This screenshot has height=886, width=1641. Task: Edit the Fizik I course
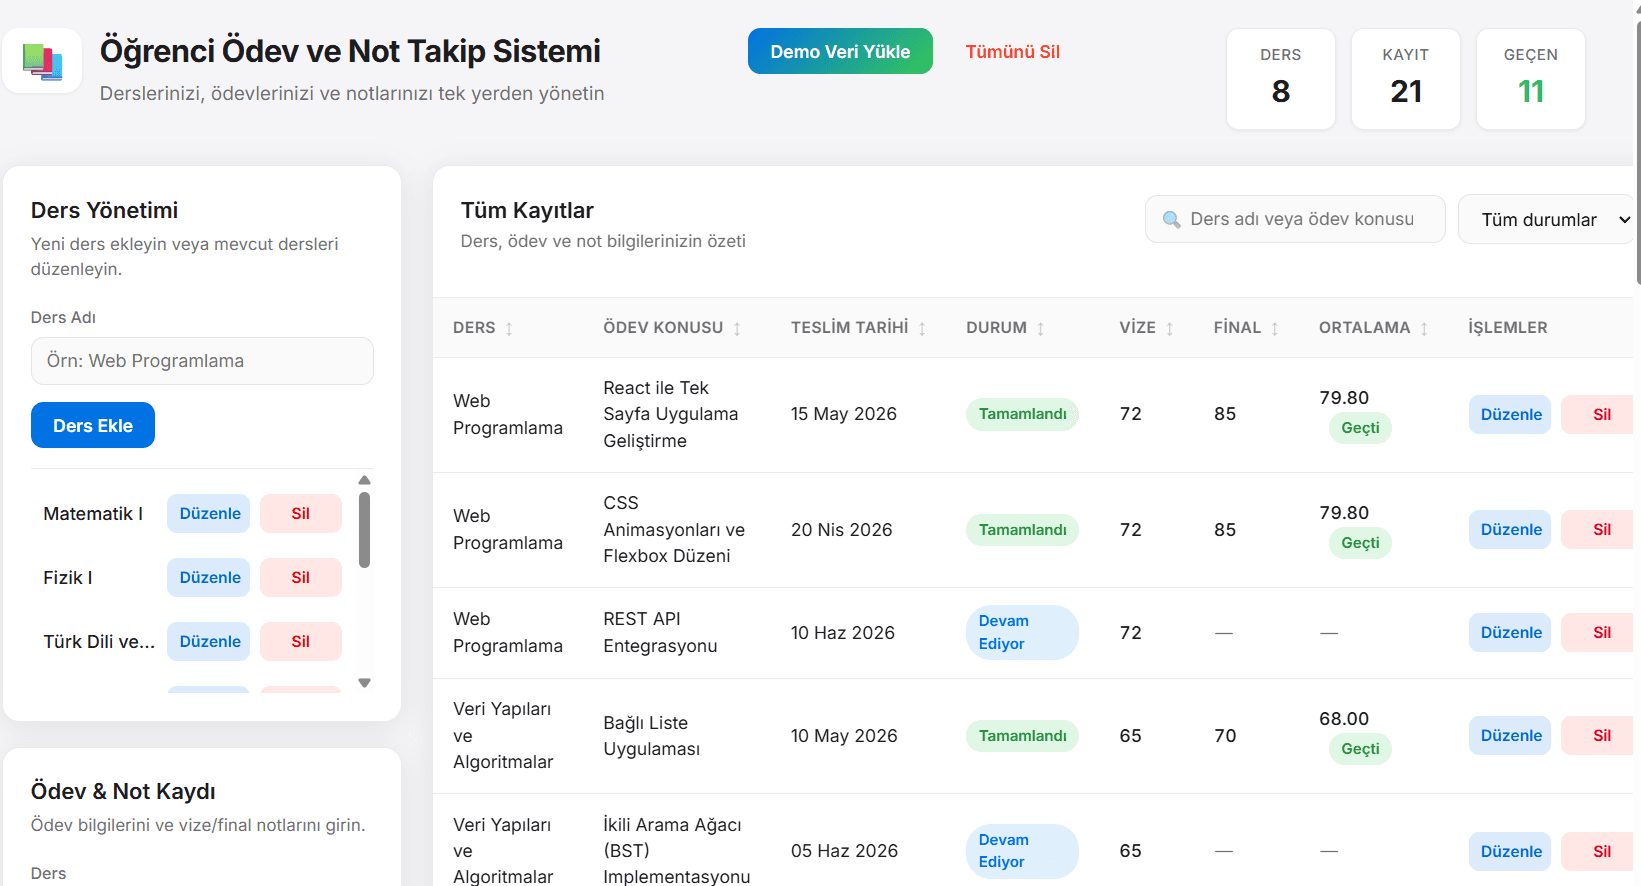pyautogui.click(x=209, y=577)
